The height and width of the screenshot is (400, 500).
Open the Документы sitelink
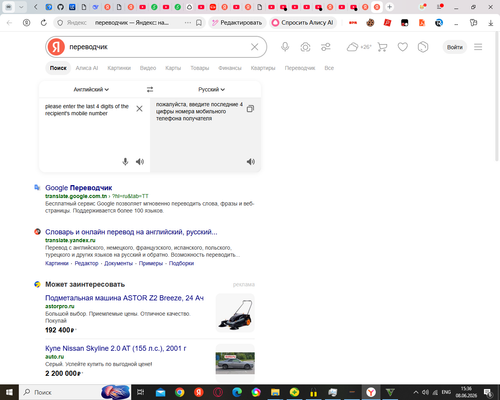(x=118, y=263)
